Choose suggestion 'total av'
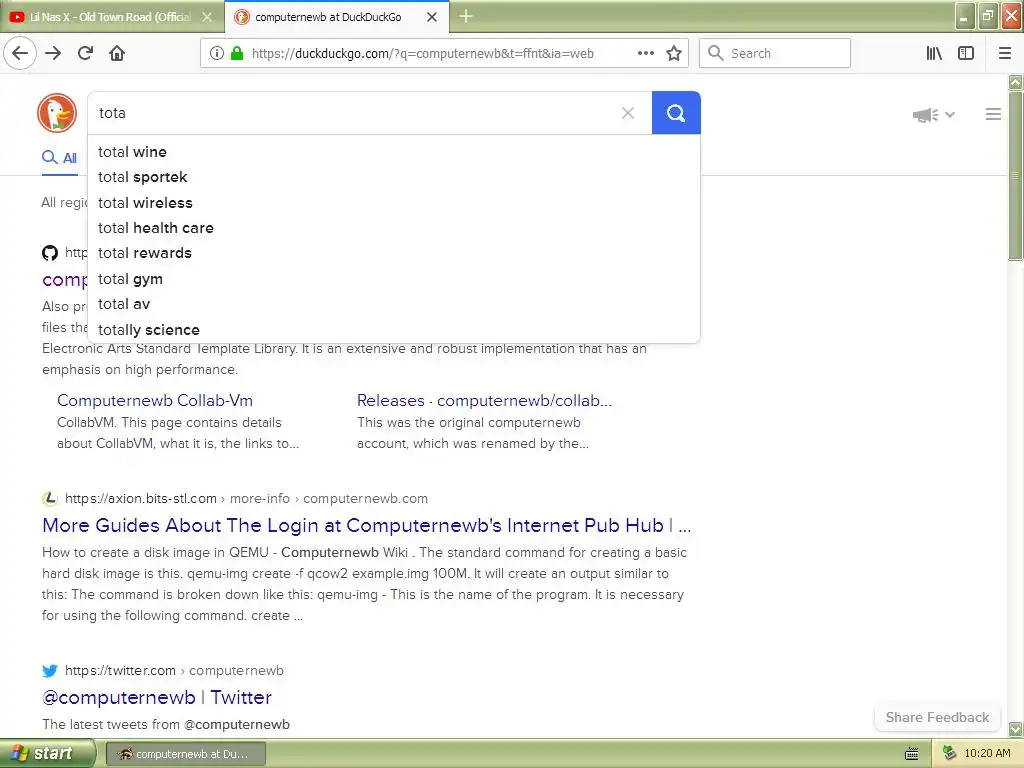The height and width of the screenshot is (768, 1024). tap(394, 304)
